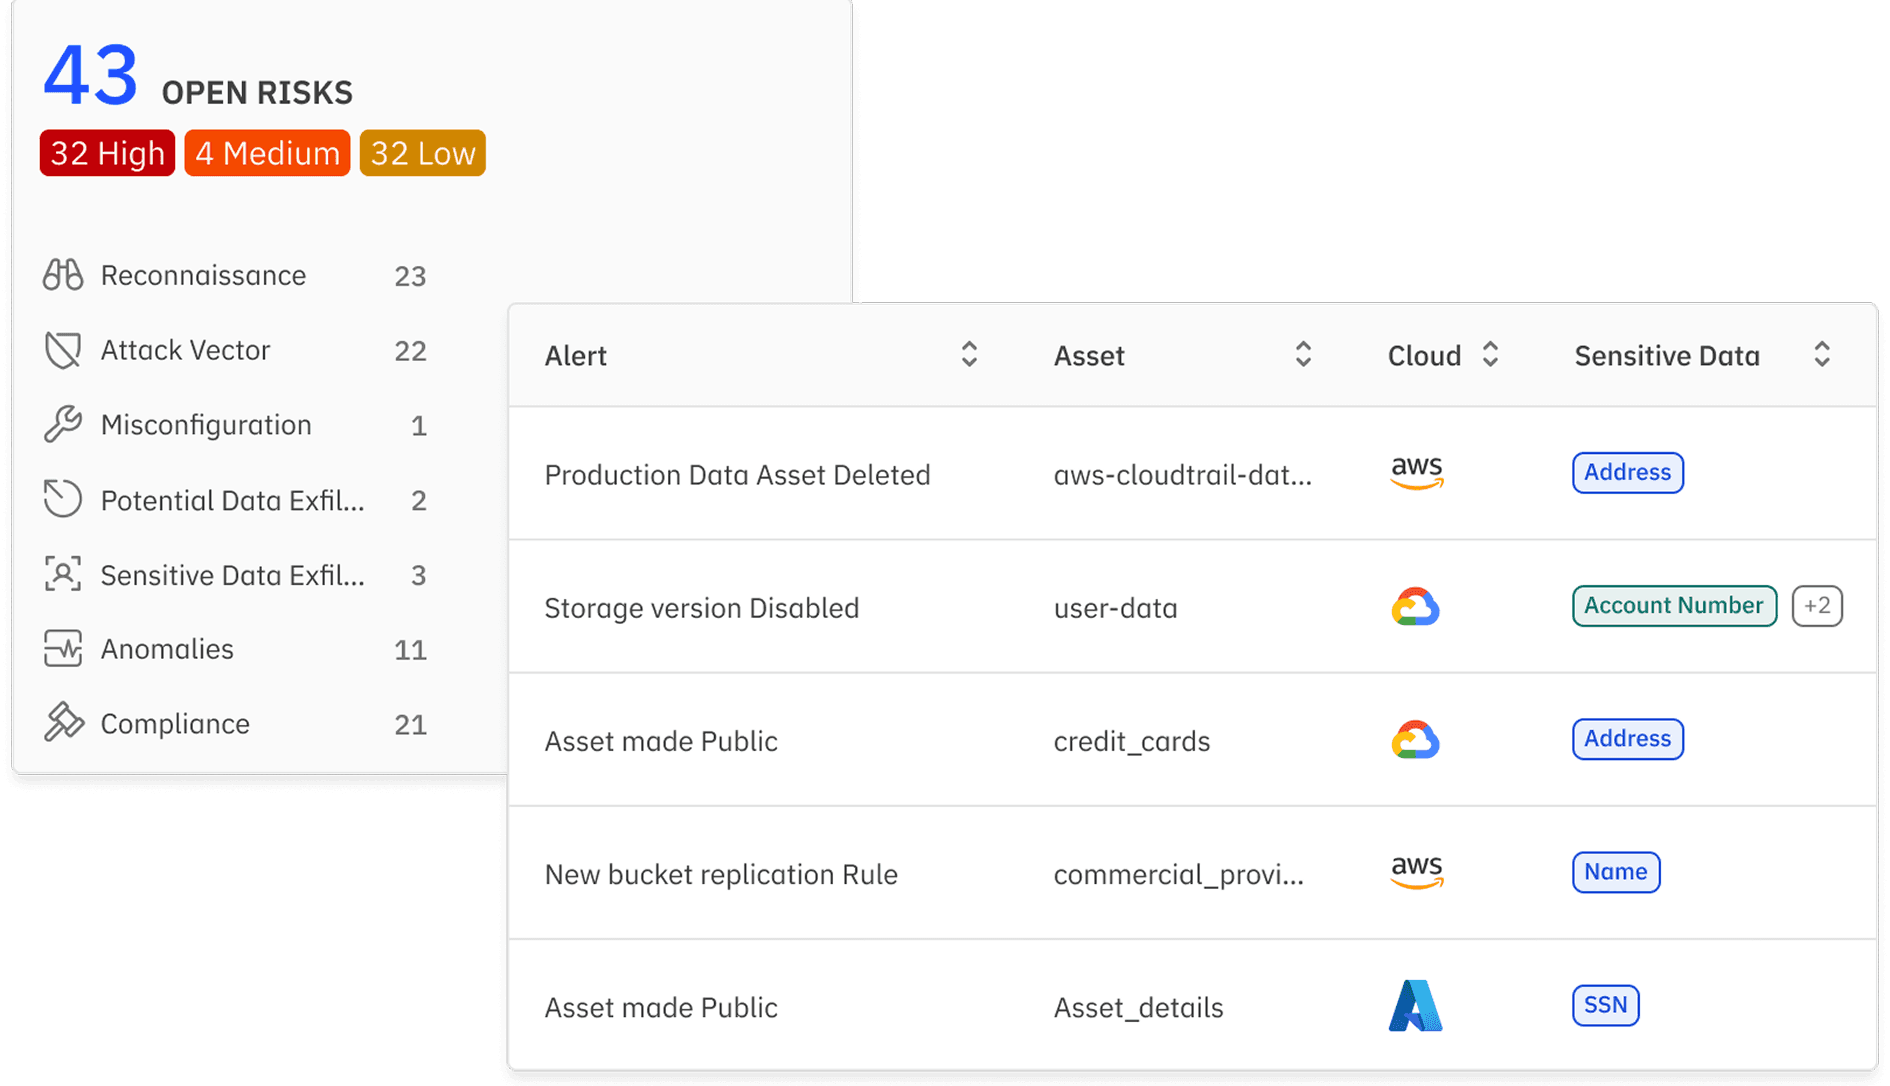Click the Reconnaissance binoculars icon
The width and height of the screenshot is (1890, 1086).
tap(62, 275)
